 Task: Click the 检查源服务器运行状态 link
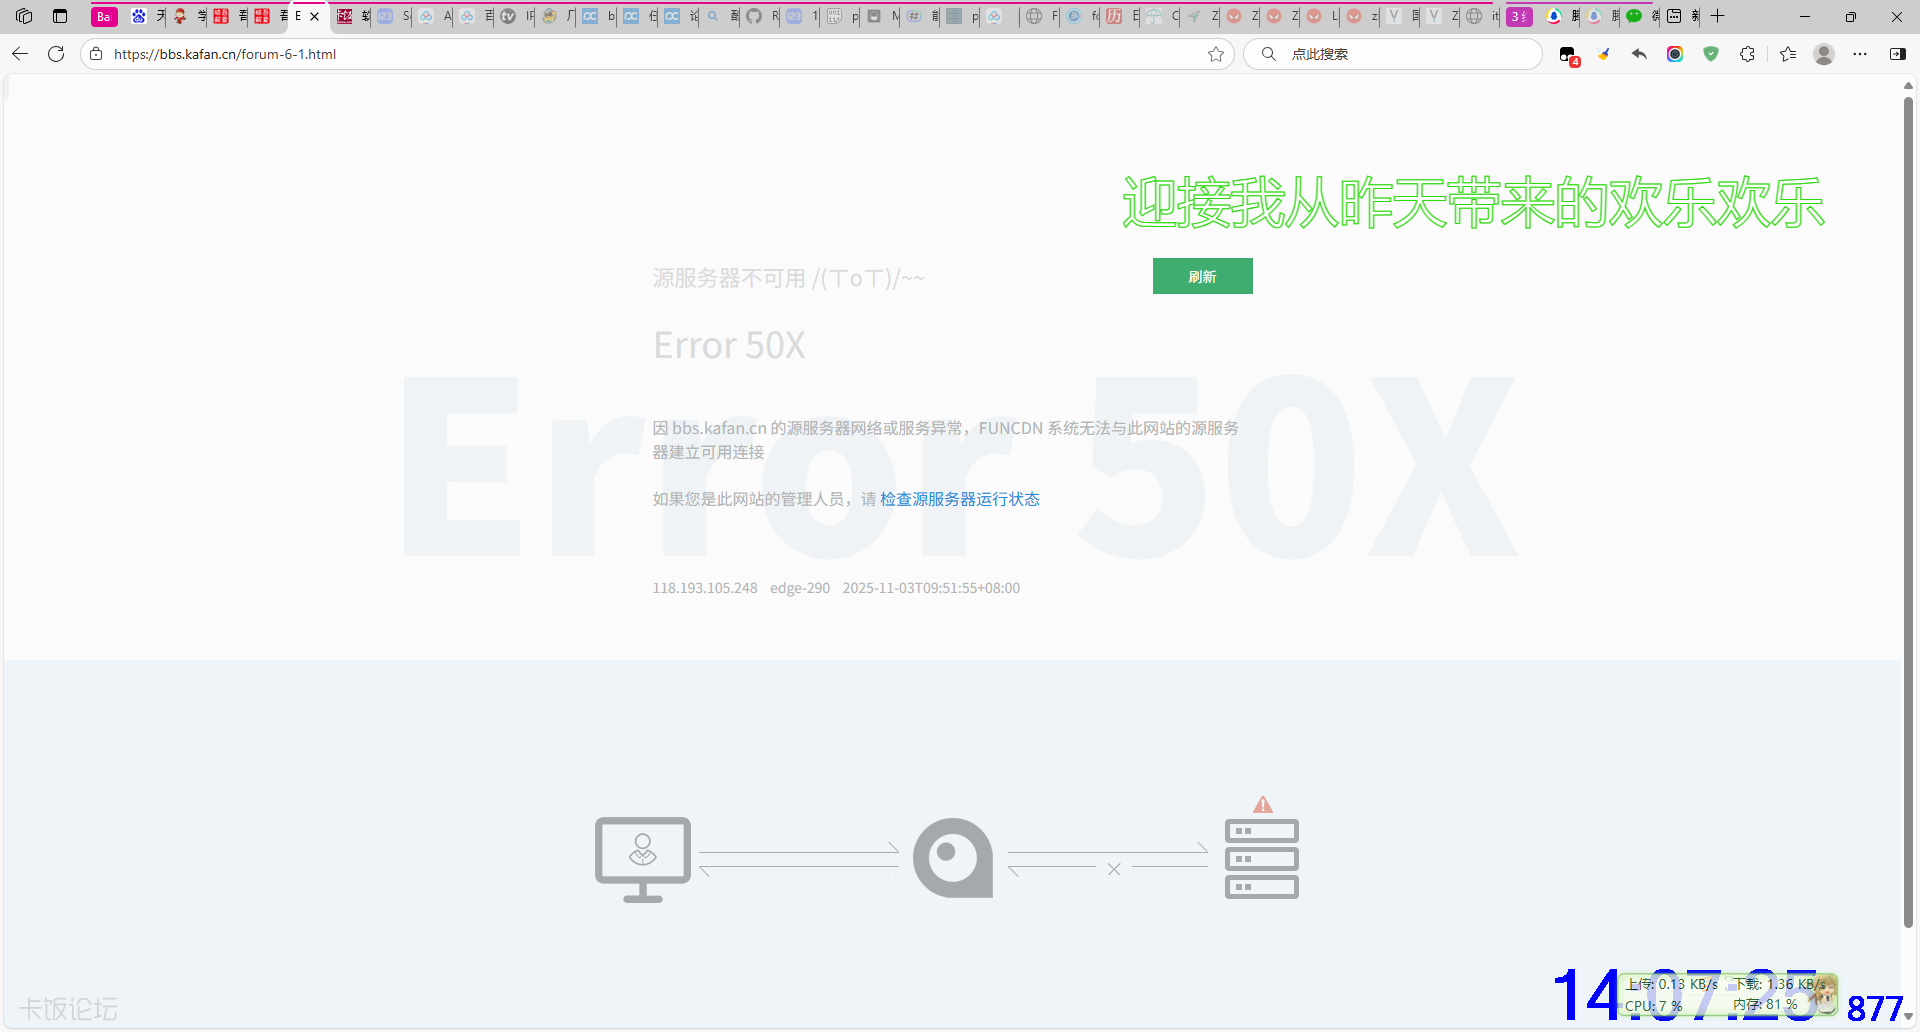pyautogui.click(x=959, y=499)
